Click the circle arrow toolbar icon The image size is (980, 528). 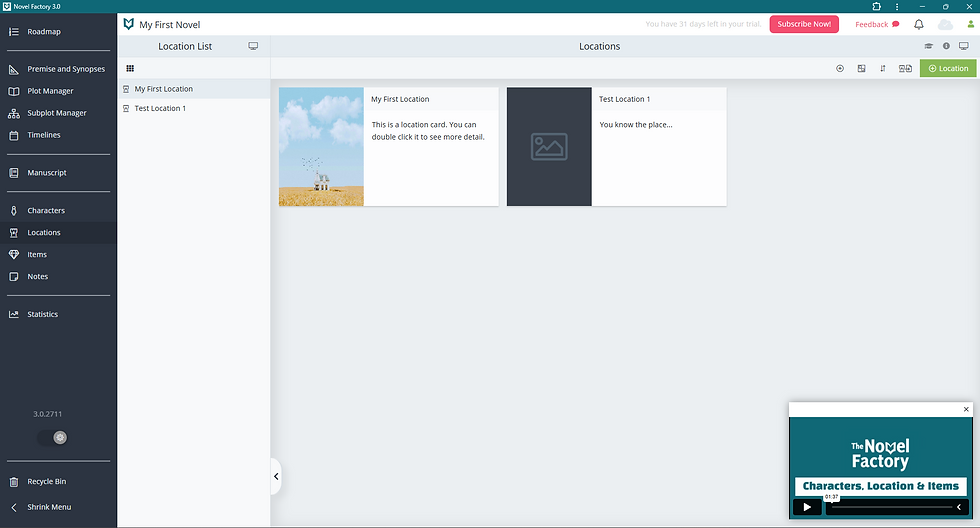pyautogui.click(x=840, y=68)
